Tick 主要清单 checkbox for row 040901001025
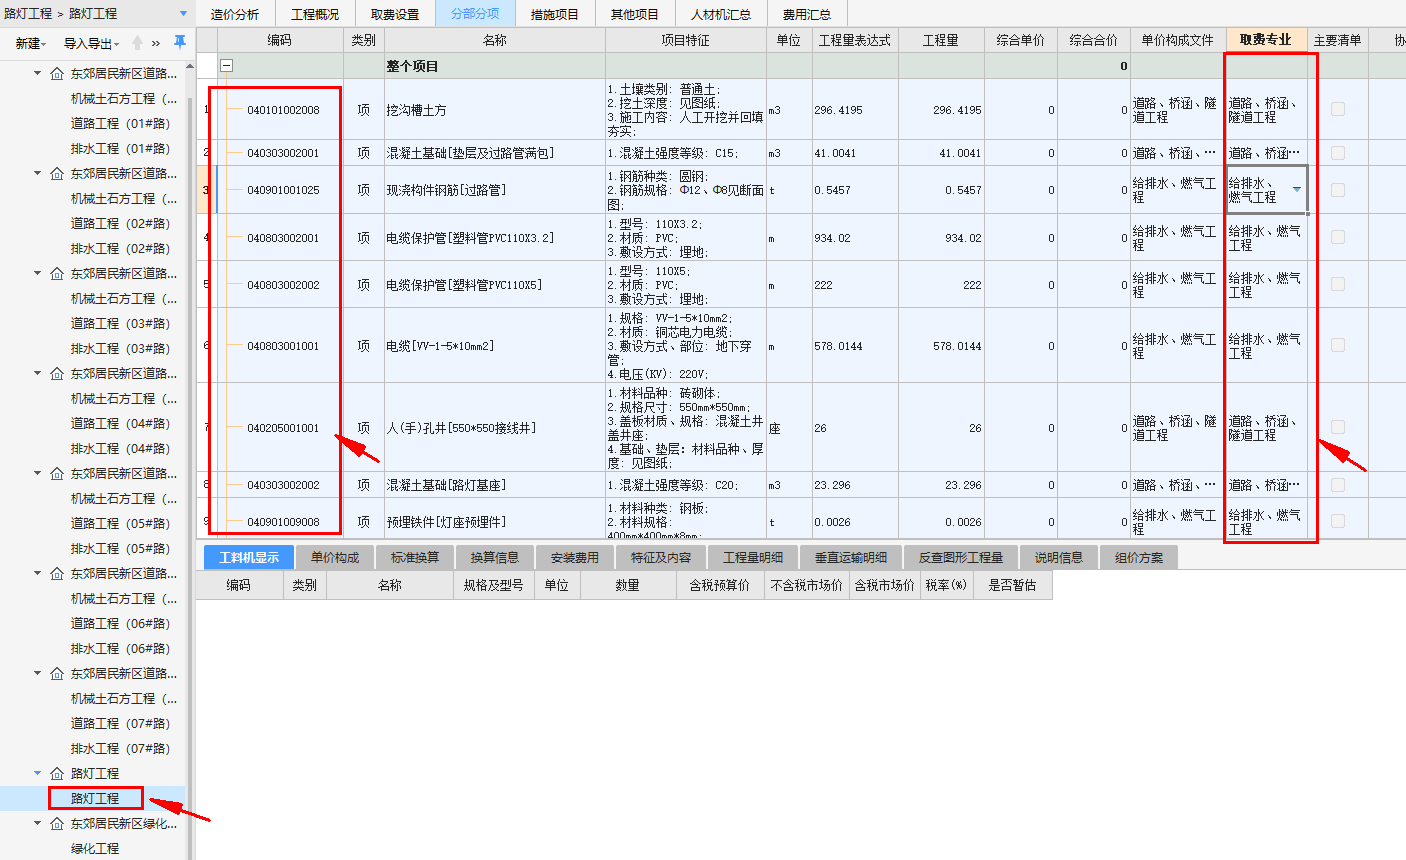1406x860 pixels. click(1338, 190)
